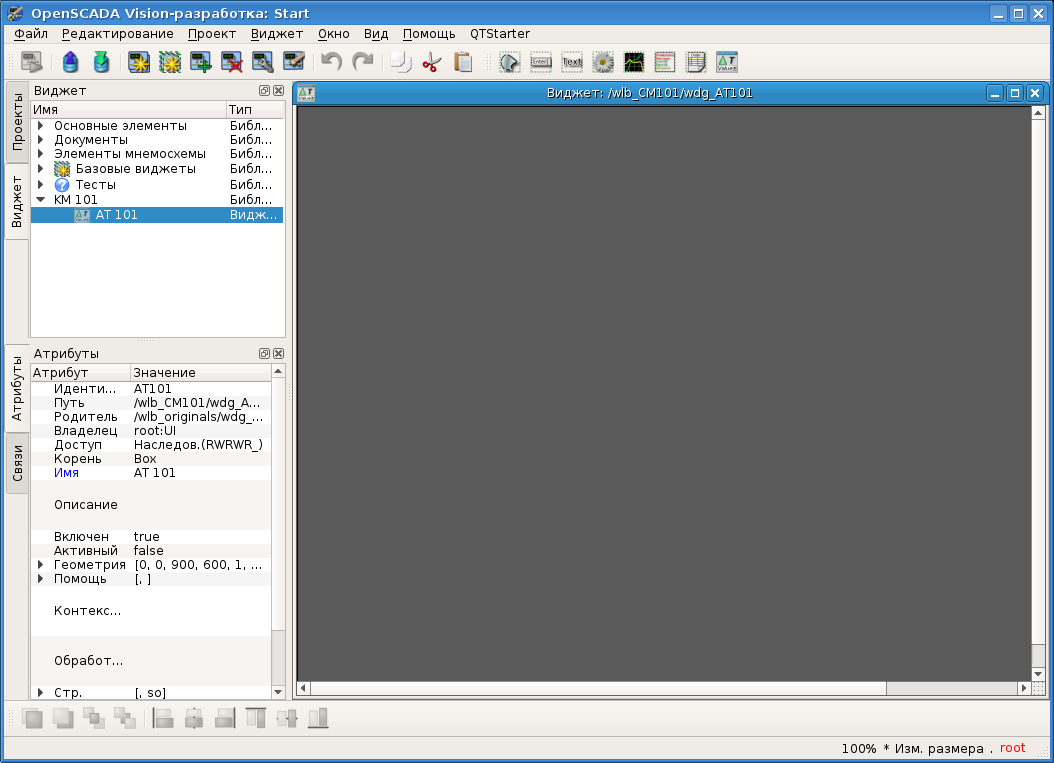Switch to the Проекты side tab
This screenshot has height=763, width=1054.
pos(18,122)
